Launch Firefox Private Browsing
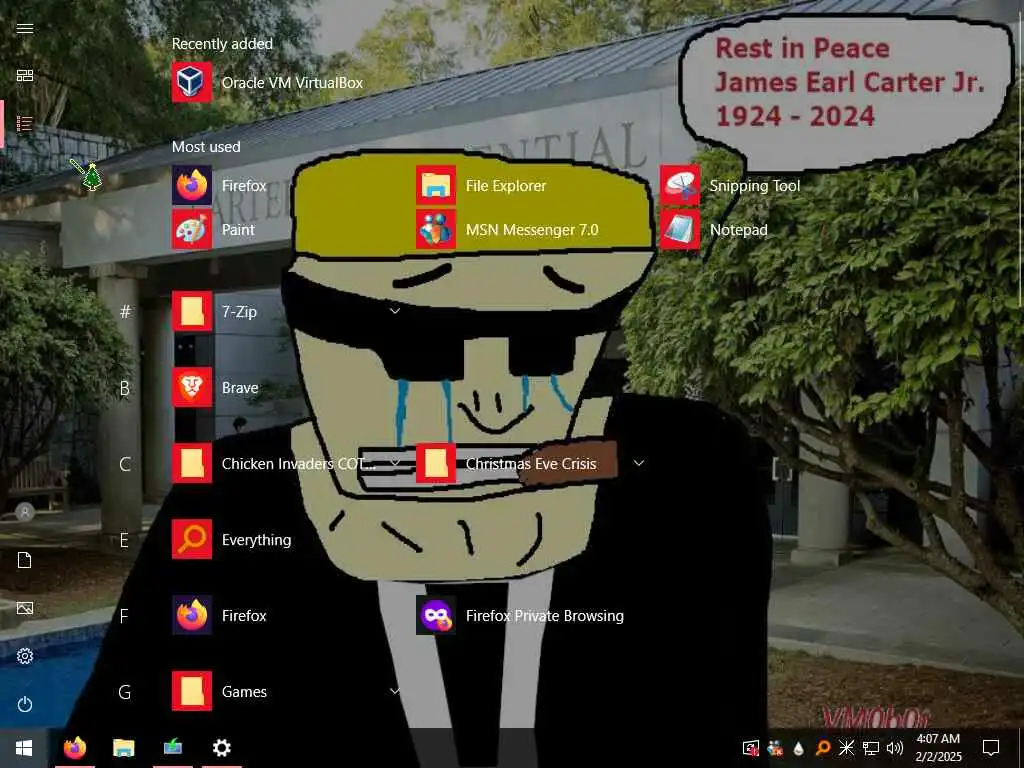1024x768 pixels. point(520,615)
